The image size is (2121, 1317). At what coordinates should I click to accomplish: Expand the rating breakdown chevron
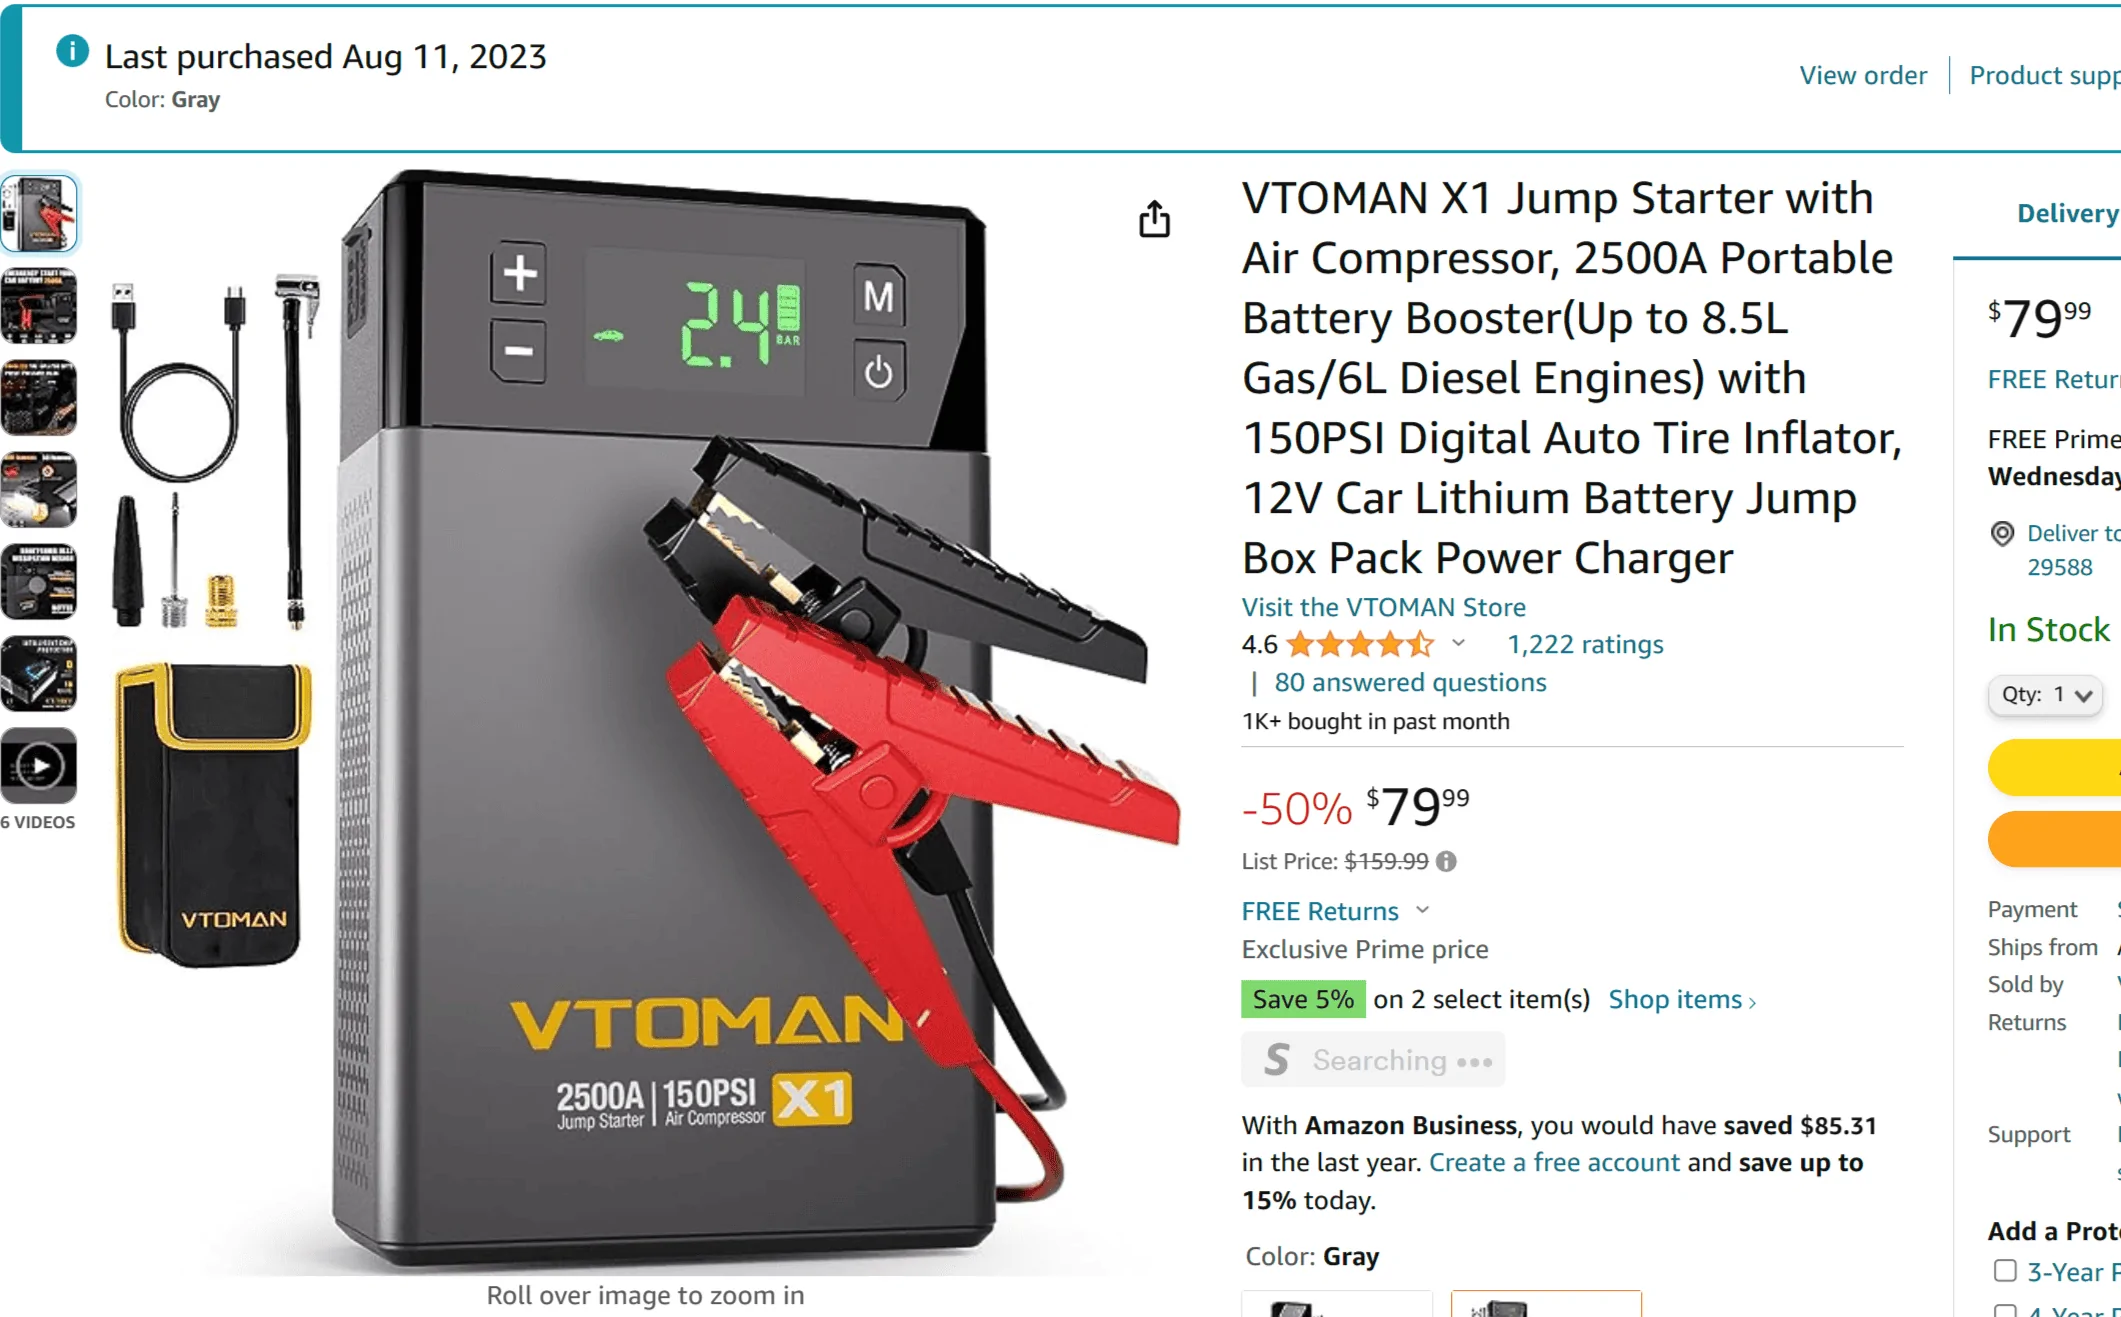[1458, 644]
